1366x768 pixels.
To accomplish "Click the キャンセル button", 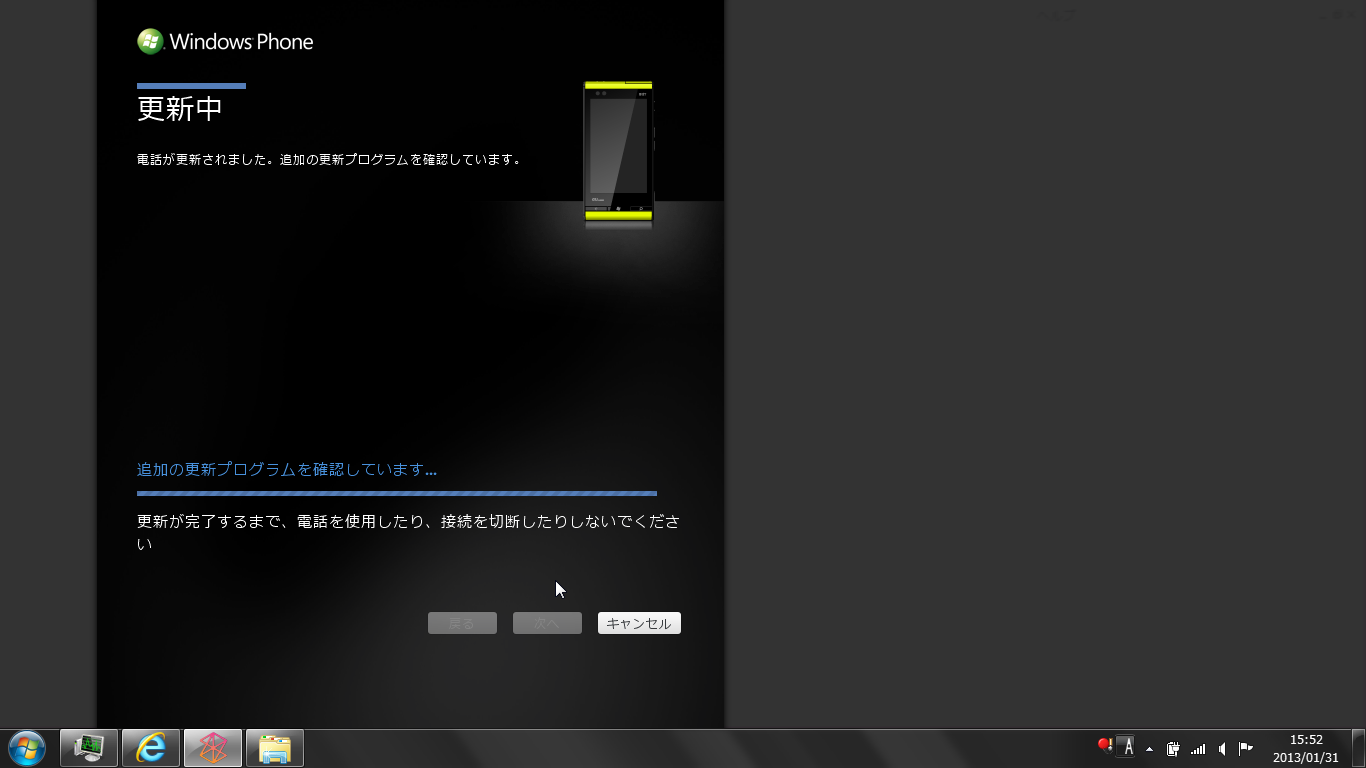I will pyautogui.click(x=639, y=623).
